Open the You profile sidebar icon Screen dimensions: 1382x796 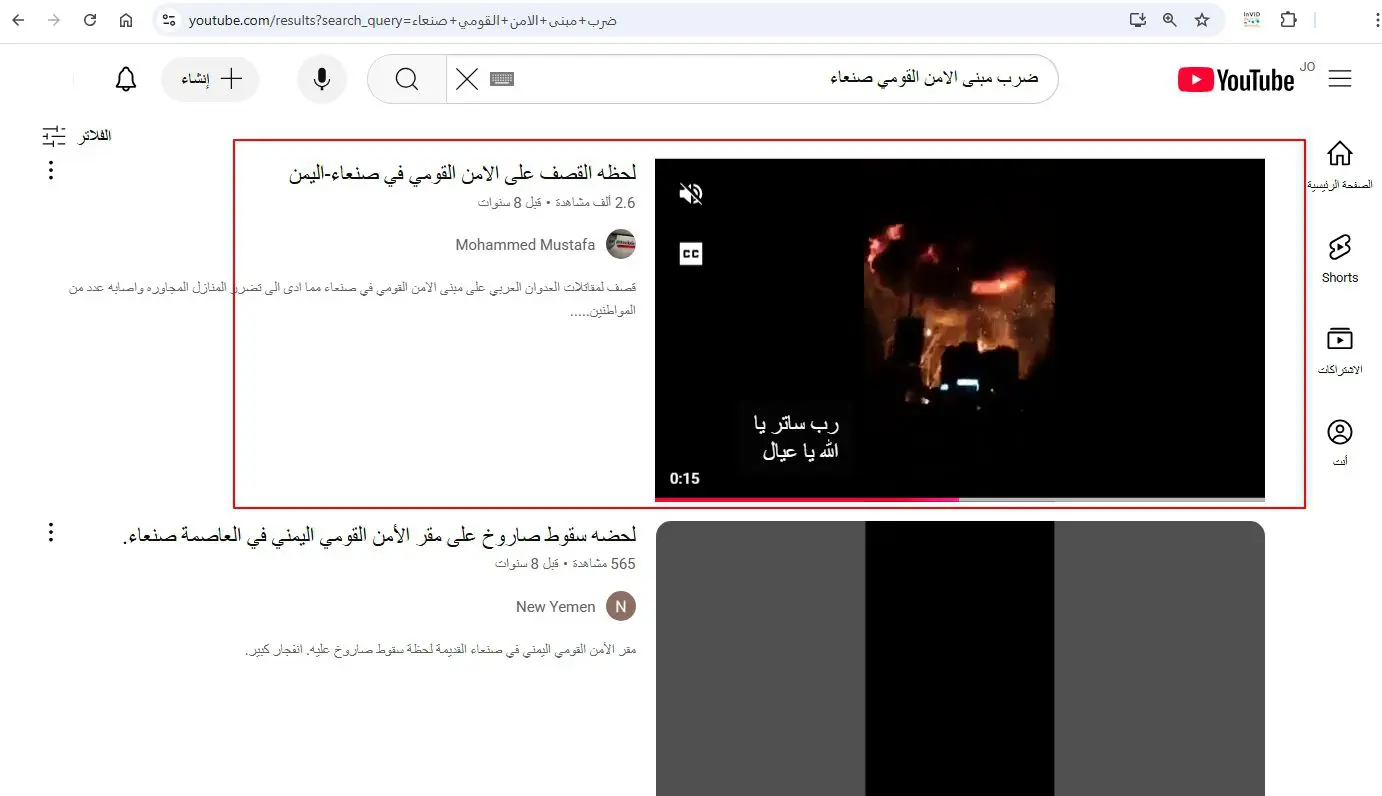(x=1340, y=442)
